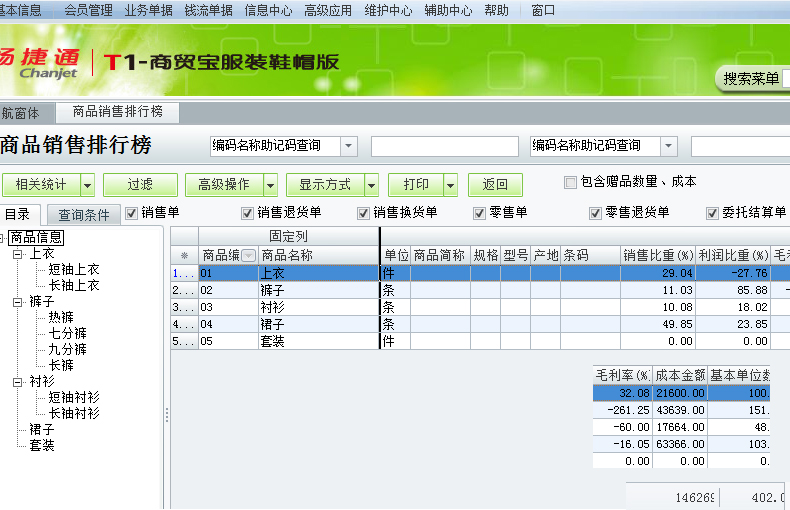Open the 窗口 menu

tap(543, 10)
